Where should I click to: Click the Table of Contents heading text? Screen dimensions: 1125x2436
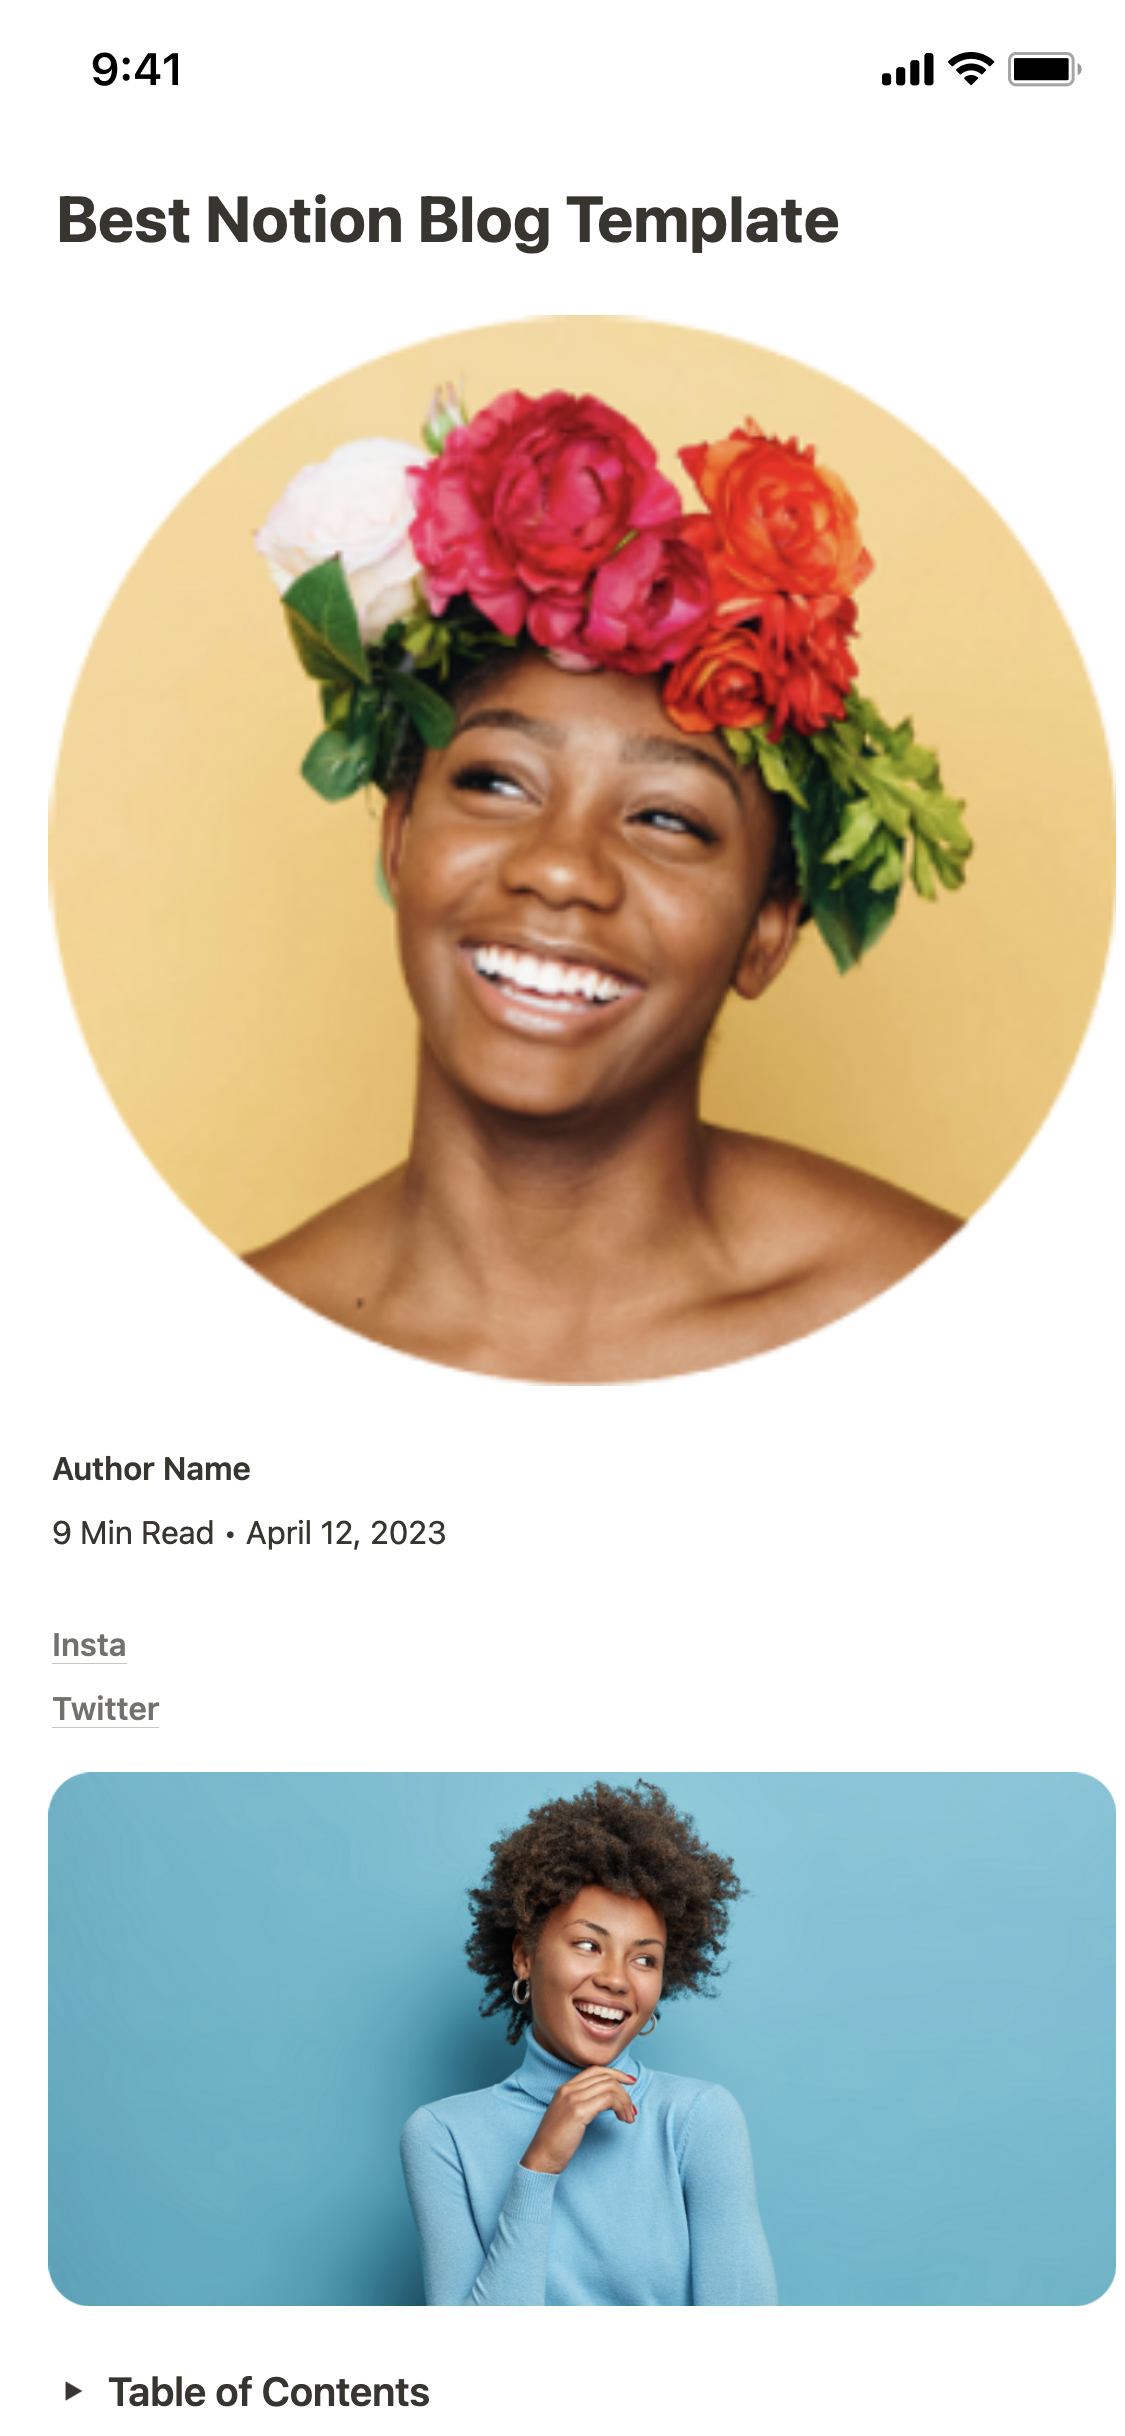point(268,2392)
